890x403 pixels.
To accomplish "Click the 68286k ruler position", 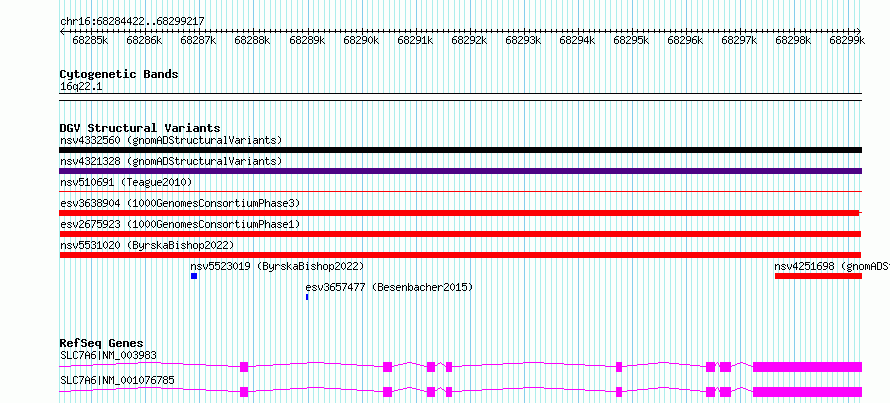I will pyautogui.click(x=144, y=40).
